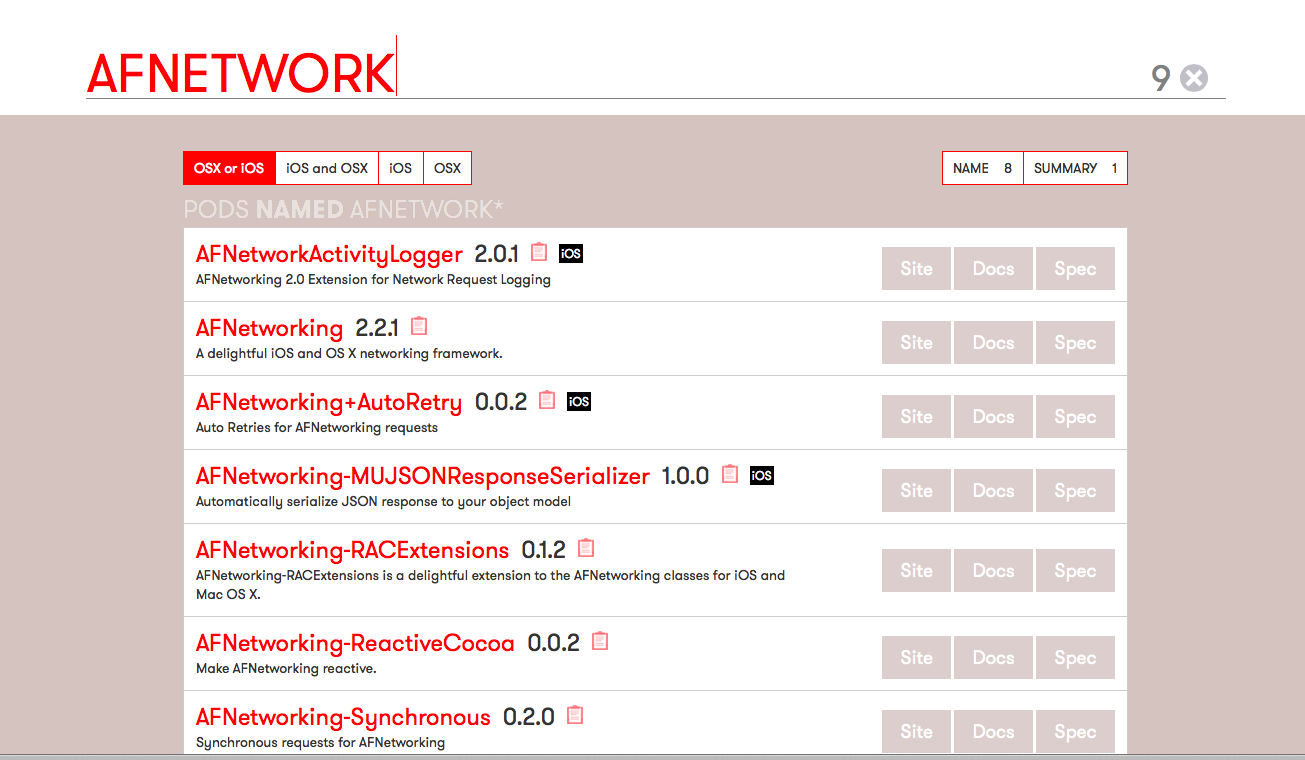
Task: Open Spec for AFNetworking+AutoRetry
Action: pos(1075,417)
